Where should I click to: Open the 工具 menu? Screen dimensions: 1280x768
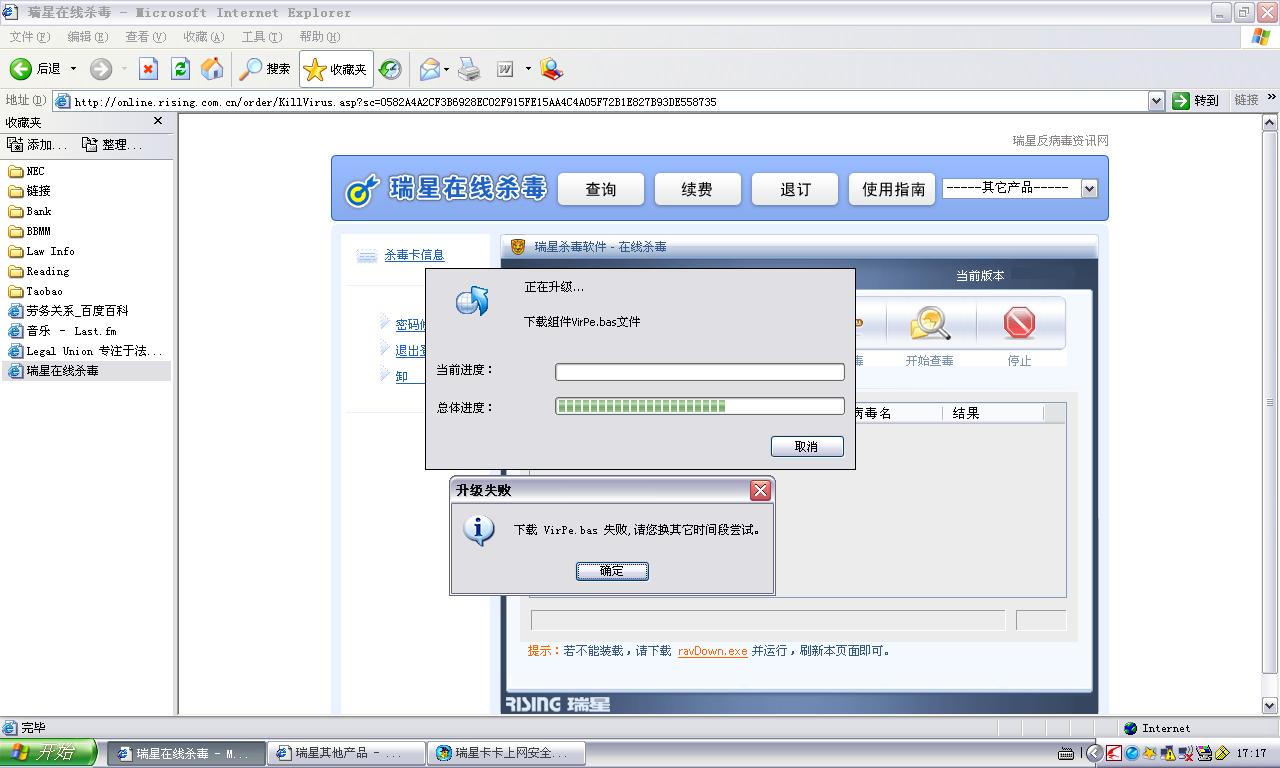click(x=261, y=37)
